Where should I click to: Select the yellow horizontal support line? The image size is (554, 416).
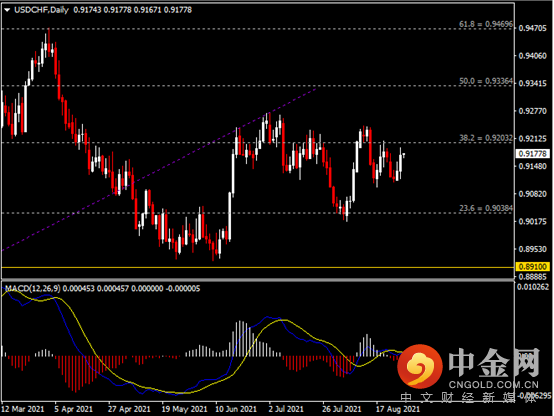click(257, 268)
